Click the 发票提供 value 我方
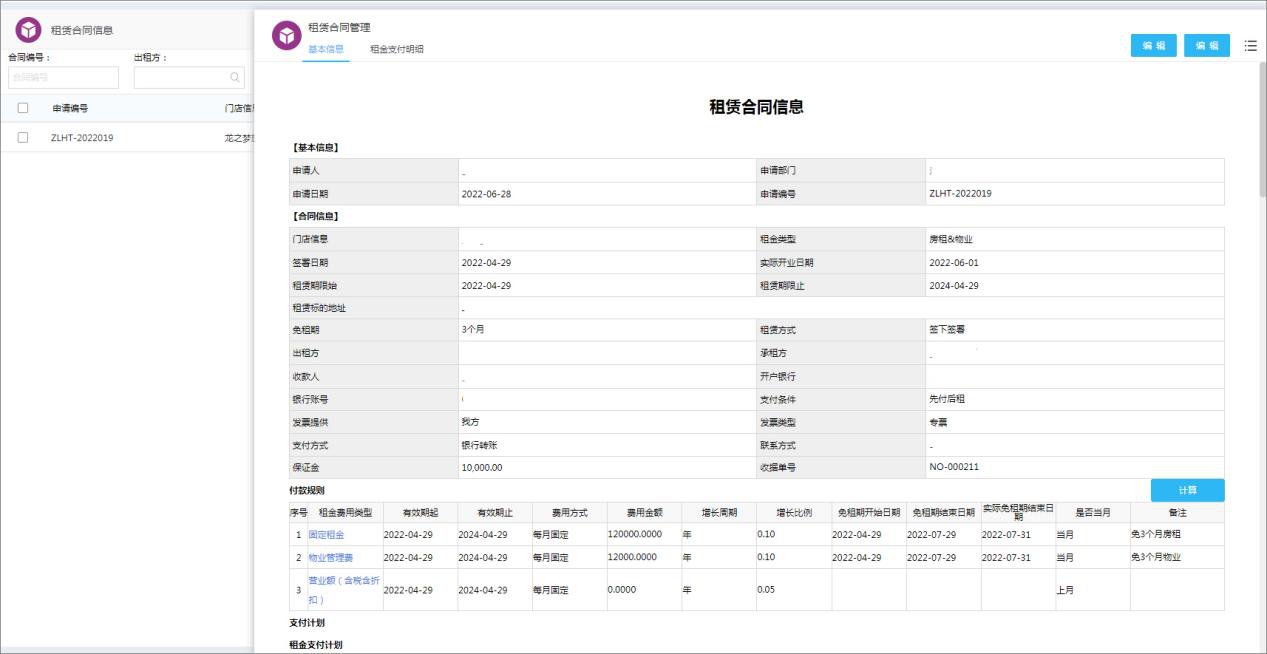The image size is (1267, 654). coord(470,422)
